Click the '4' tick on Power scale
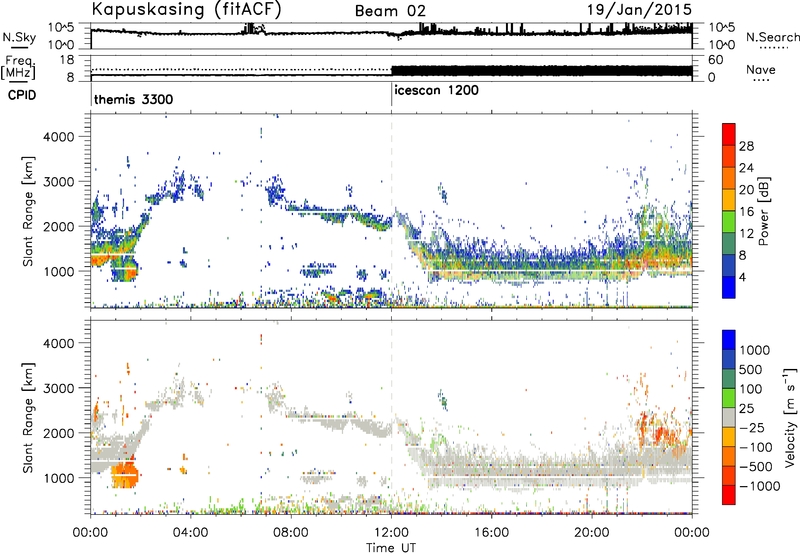800x554 pixels. 742,278
